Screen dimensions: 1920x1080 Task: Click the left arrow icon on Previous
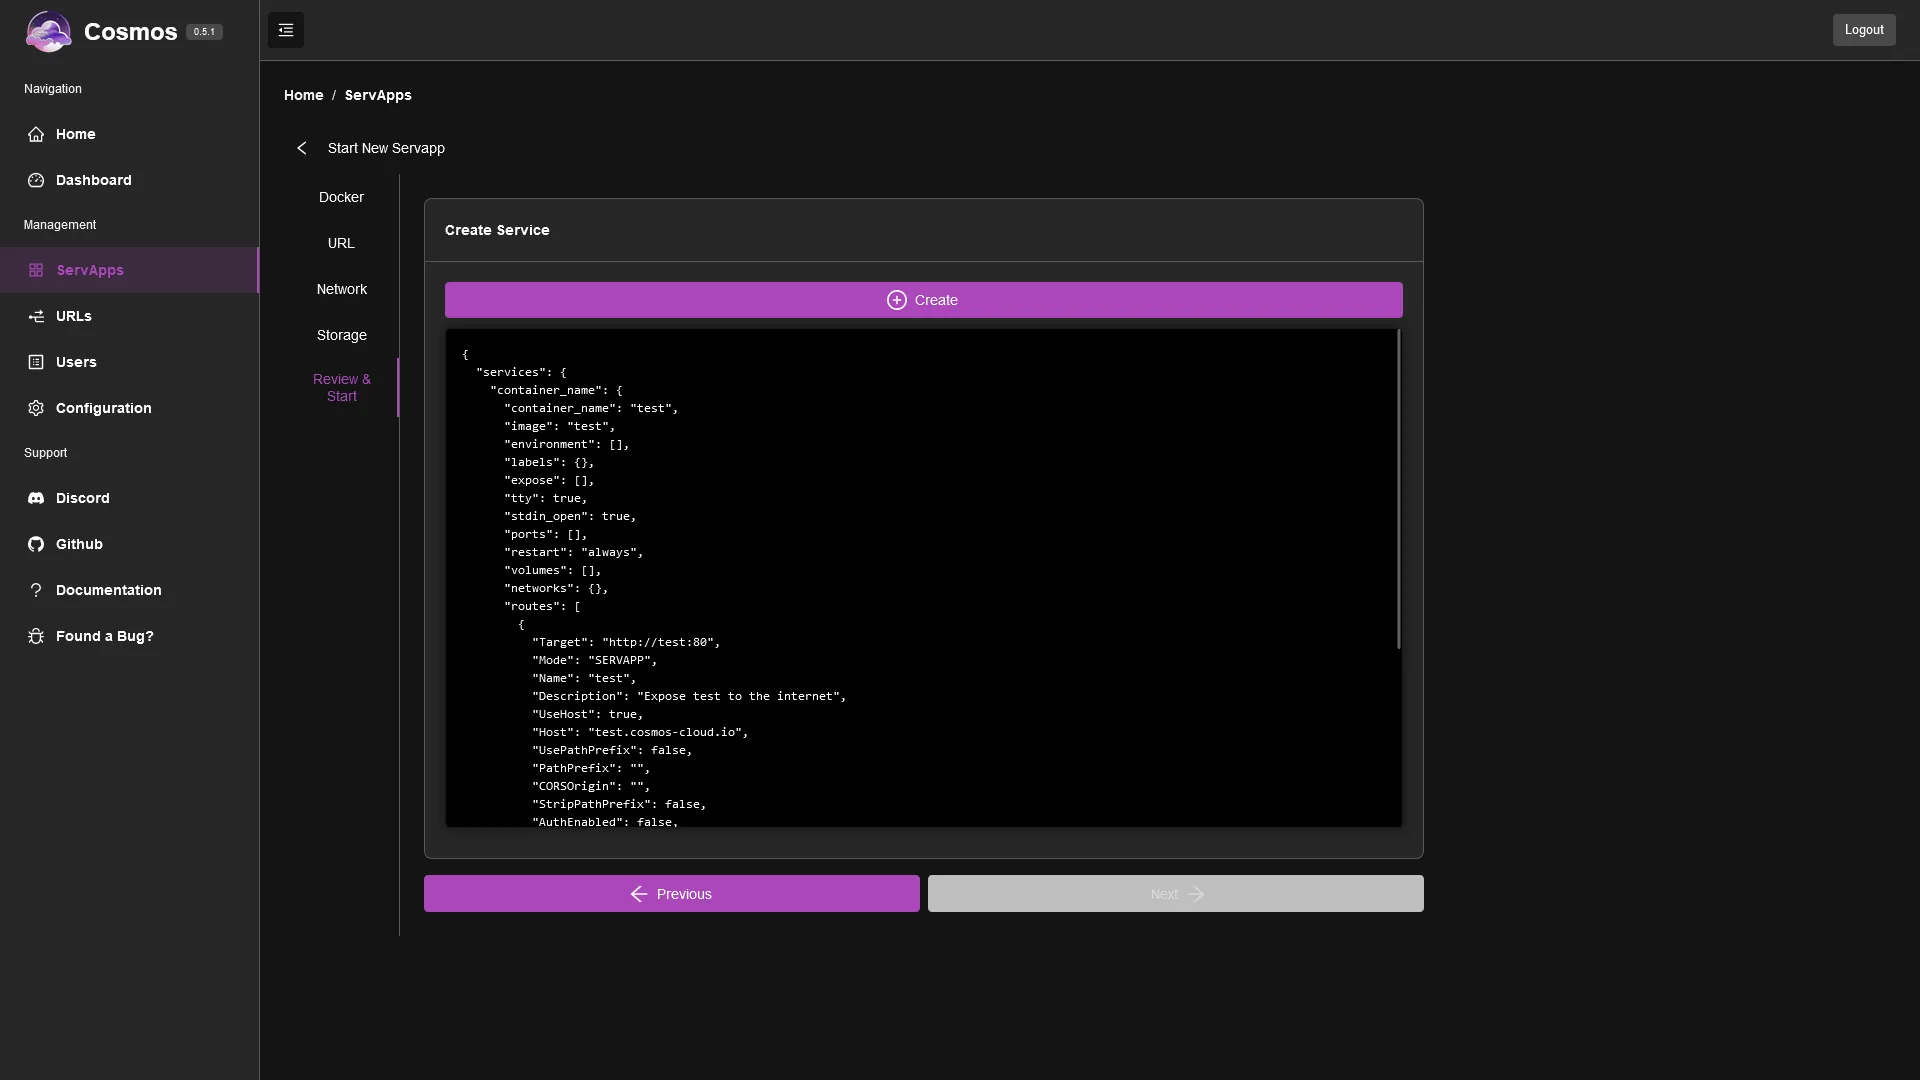(x=639, y=894)
